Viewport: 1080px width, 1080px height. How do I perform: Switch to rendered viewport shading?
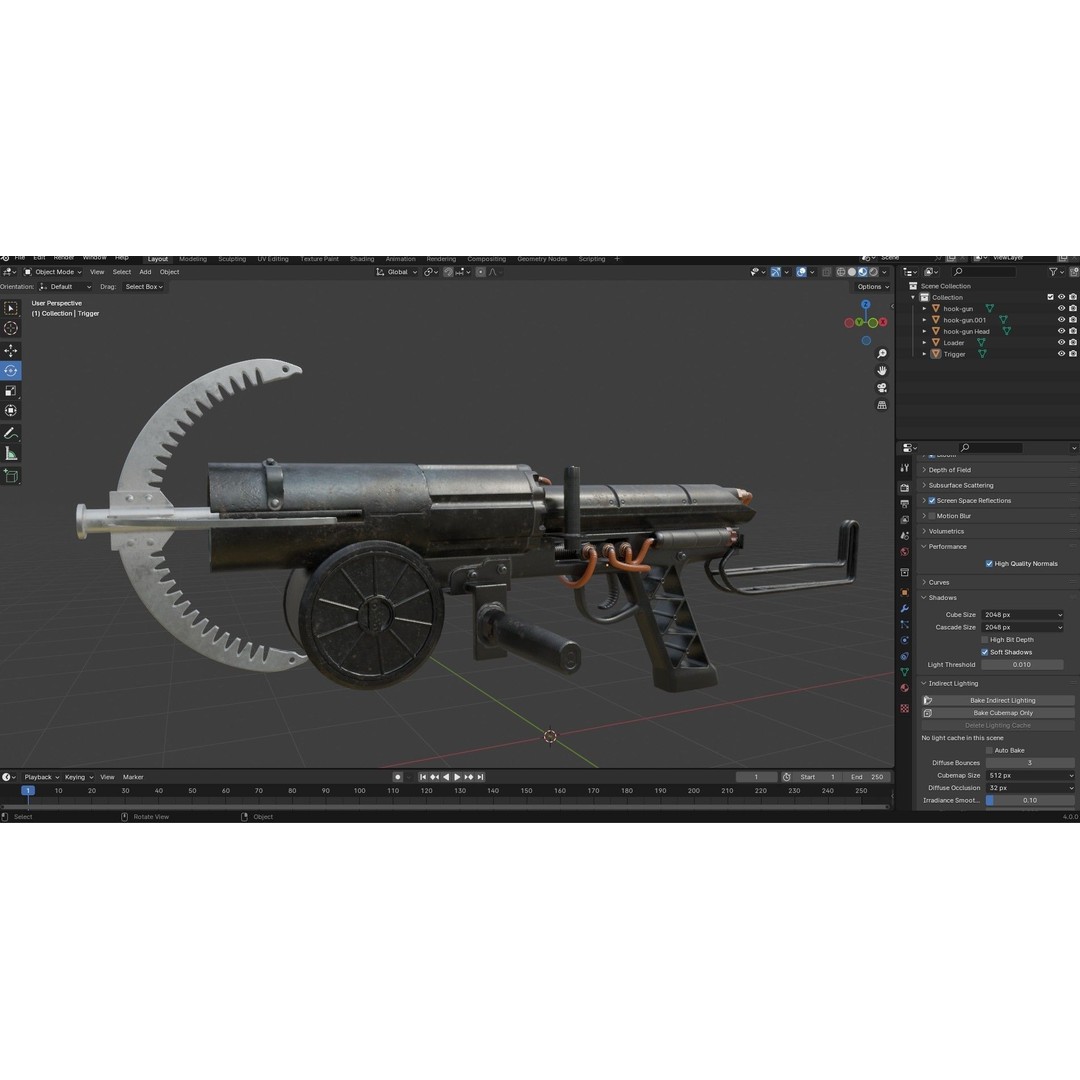click(873, 272)
